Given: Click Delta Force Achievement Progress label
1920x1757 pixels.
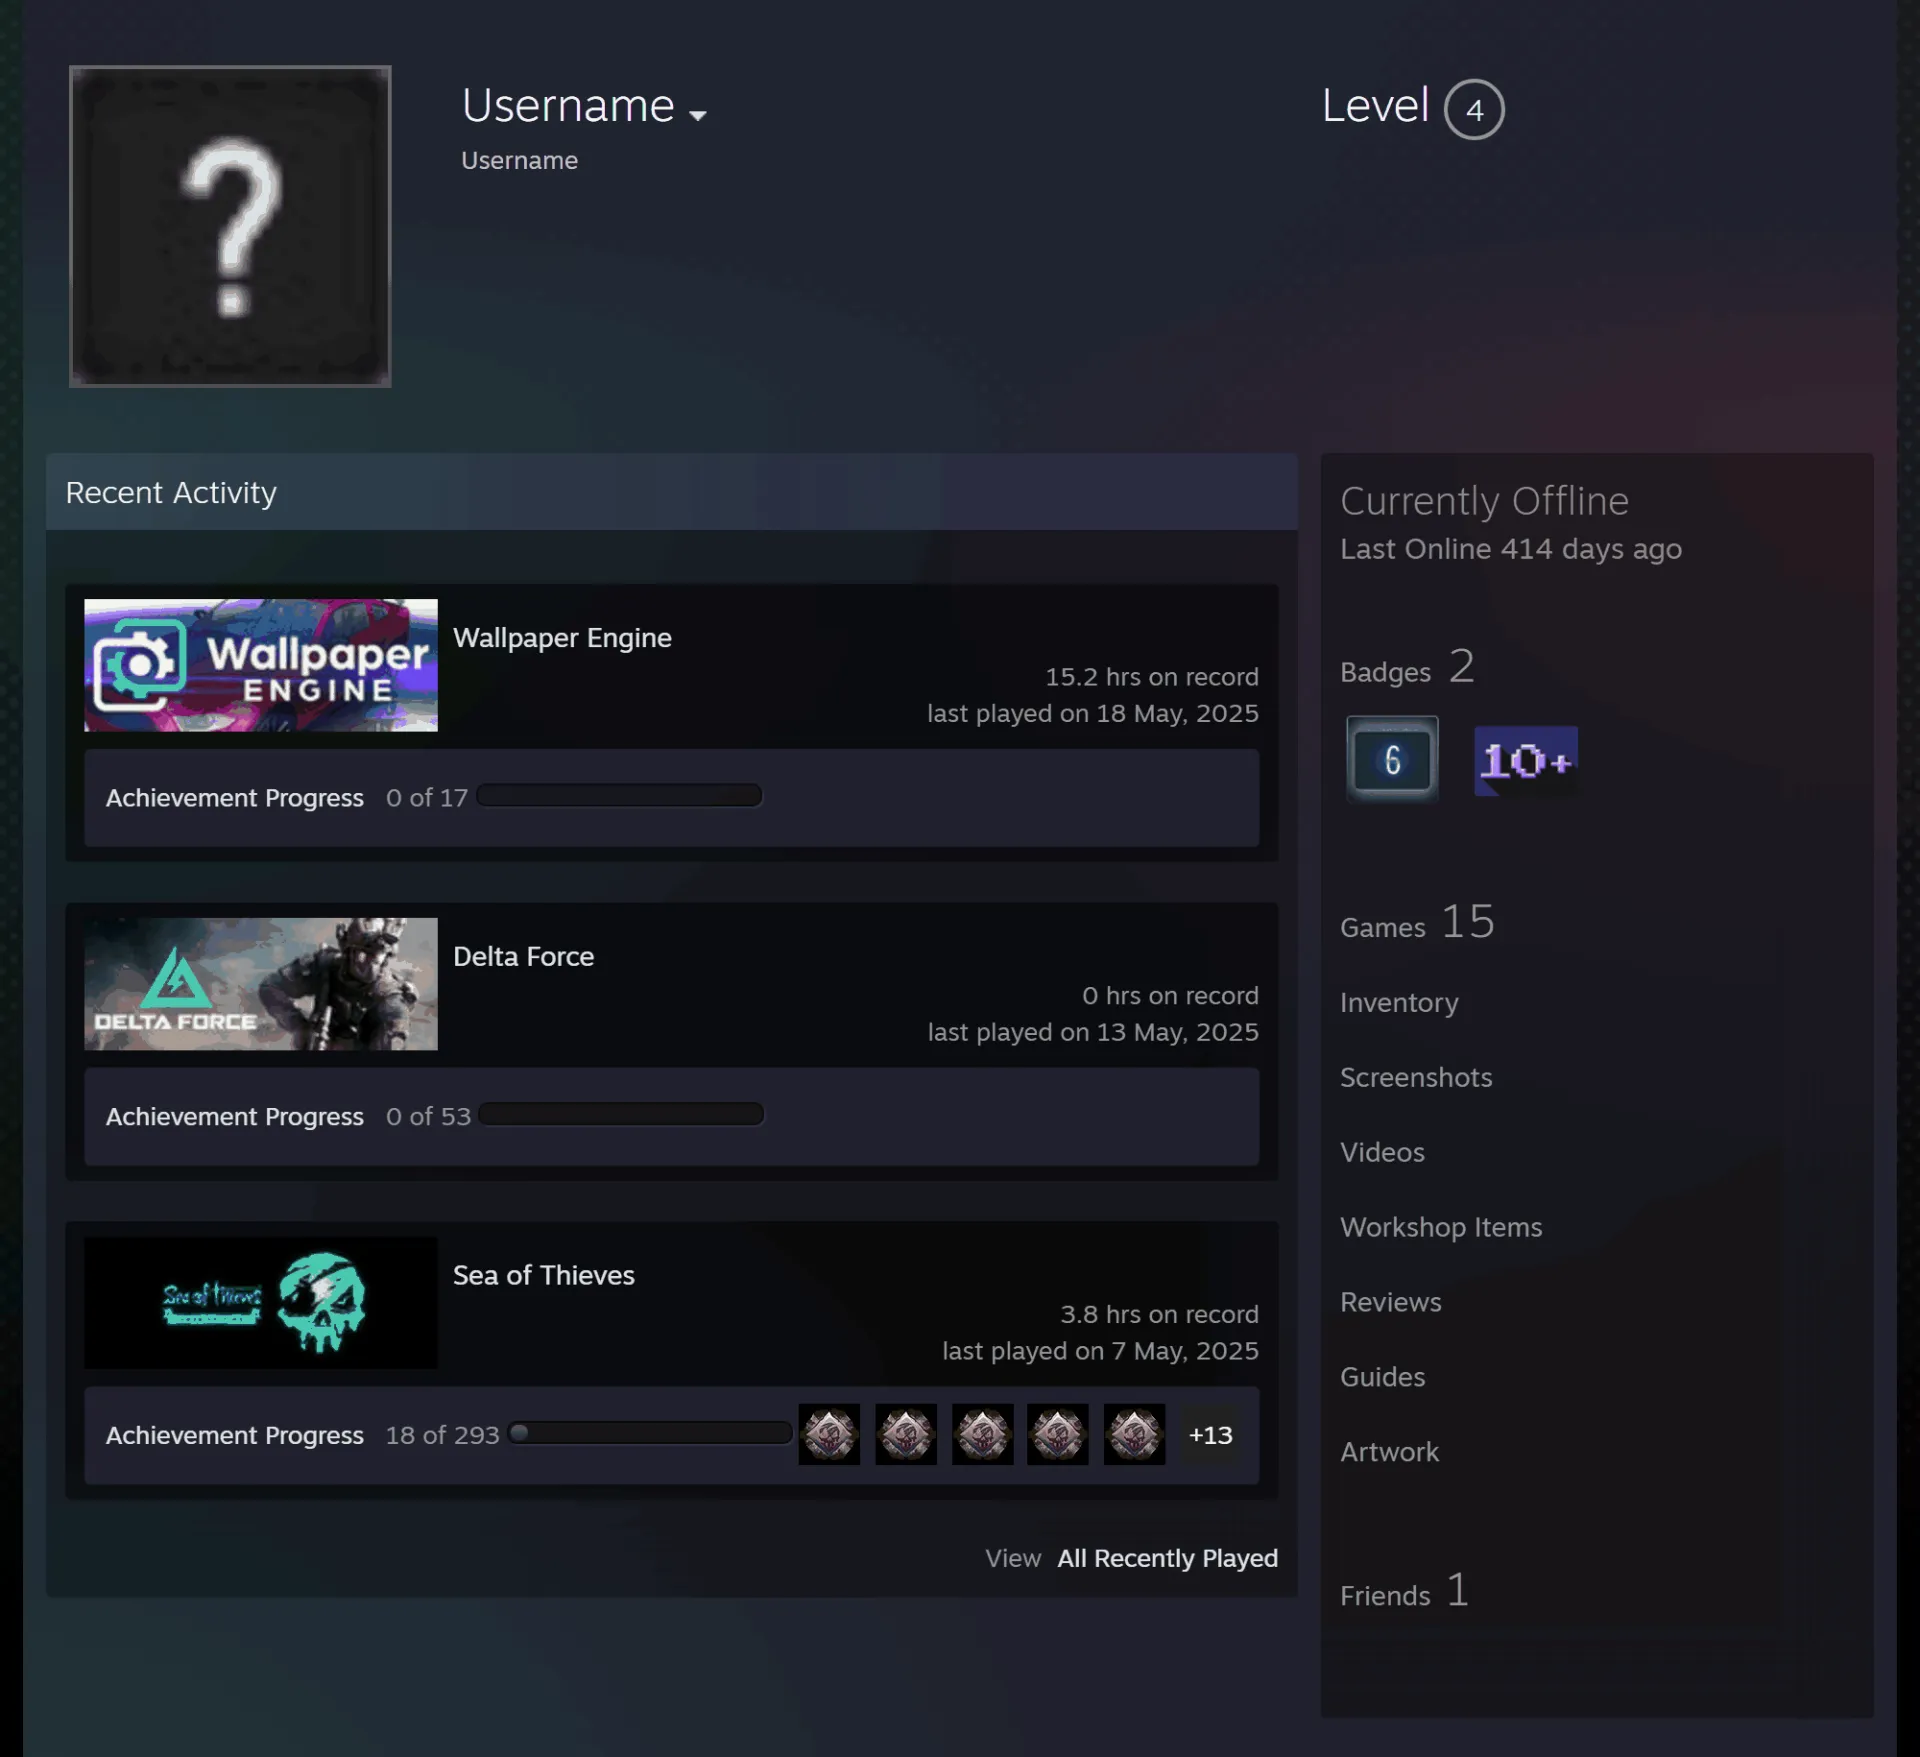Looking at the screenshot, I should coord(235,1117).
